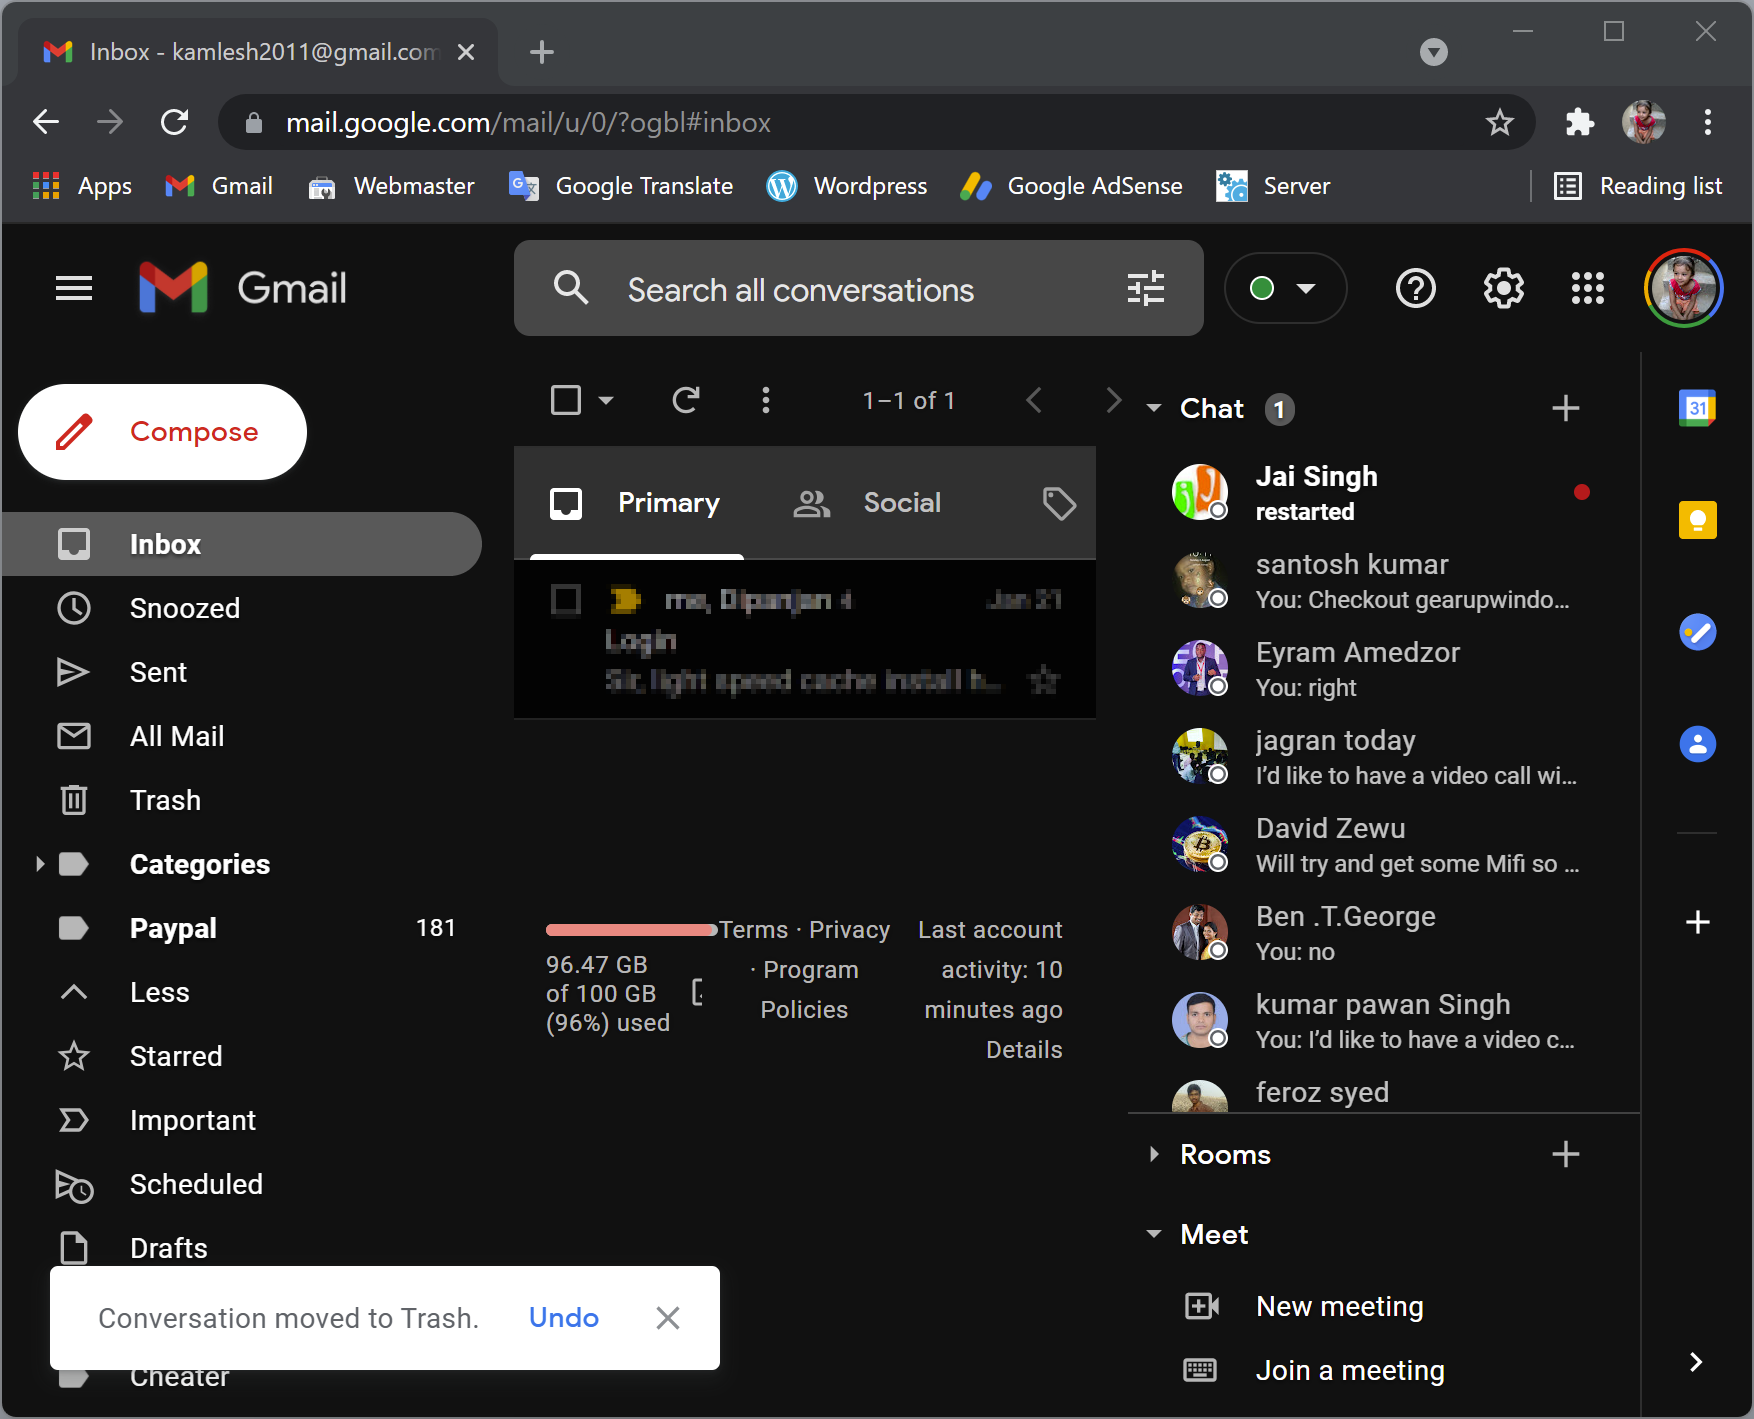This screenshot has width=1754, height=1419.
Task: Collapse the Chat section
Action: 1154,408
